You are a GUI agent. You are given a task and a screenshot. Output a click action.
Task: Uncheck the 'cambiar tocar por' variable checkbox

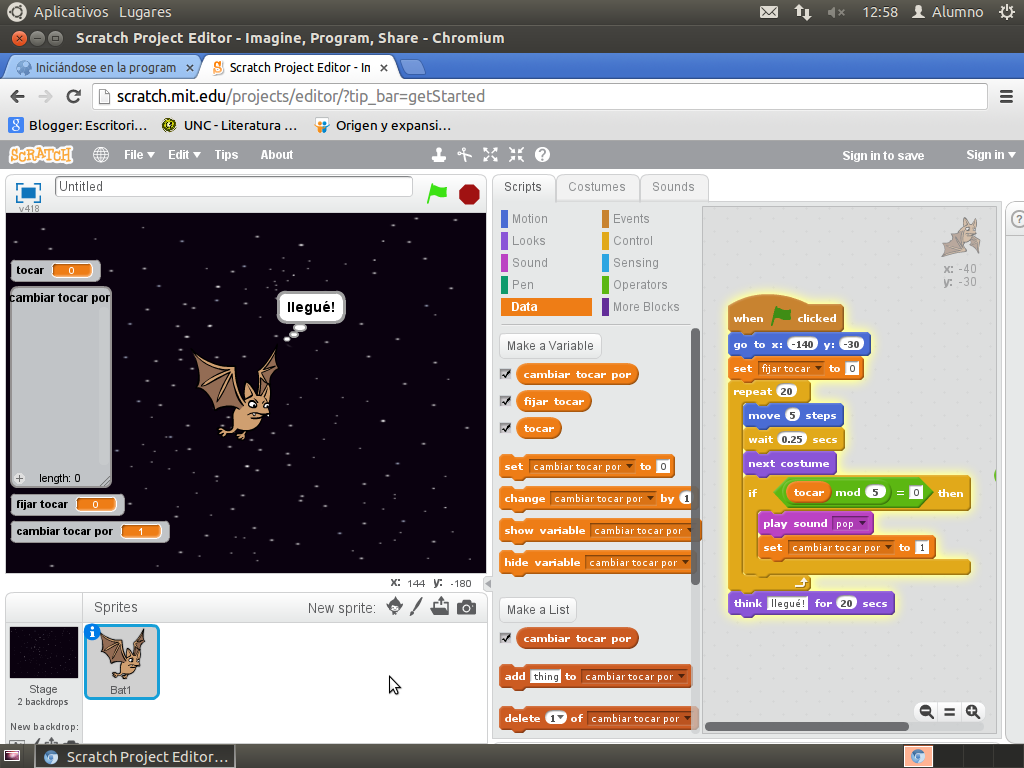click(505, 374)
